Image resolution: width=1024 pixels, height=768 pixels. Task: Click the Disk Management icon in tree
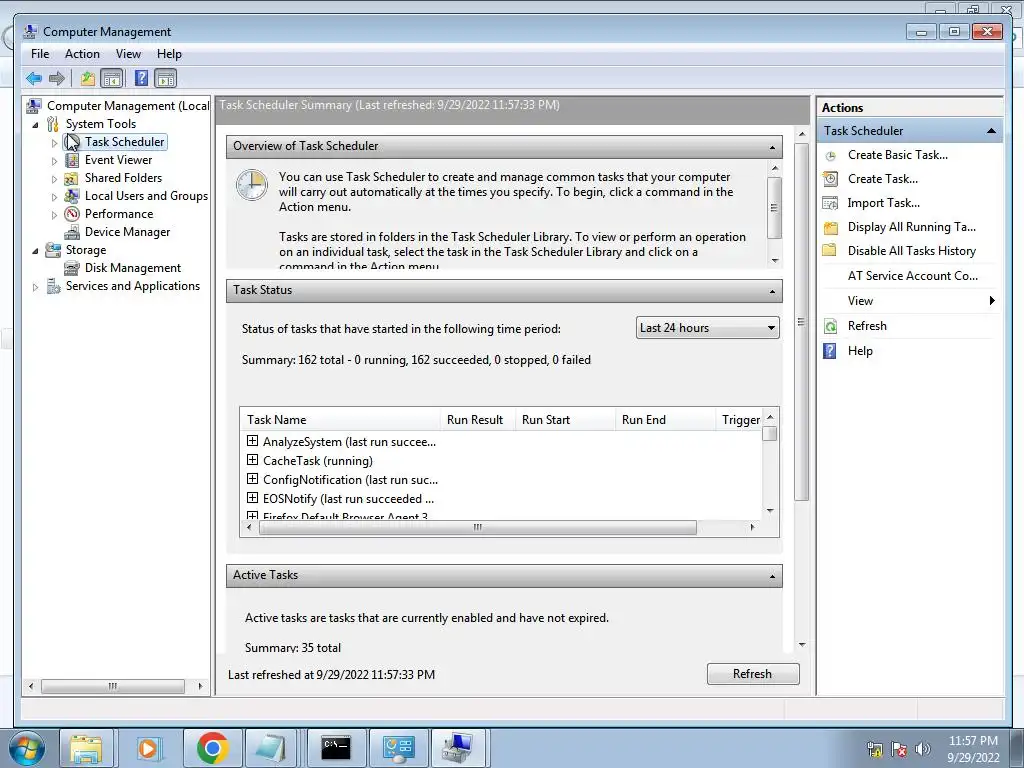(x=72, y=268)
